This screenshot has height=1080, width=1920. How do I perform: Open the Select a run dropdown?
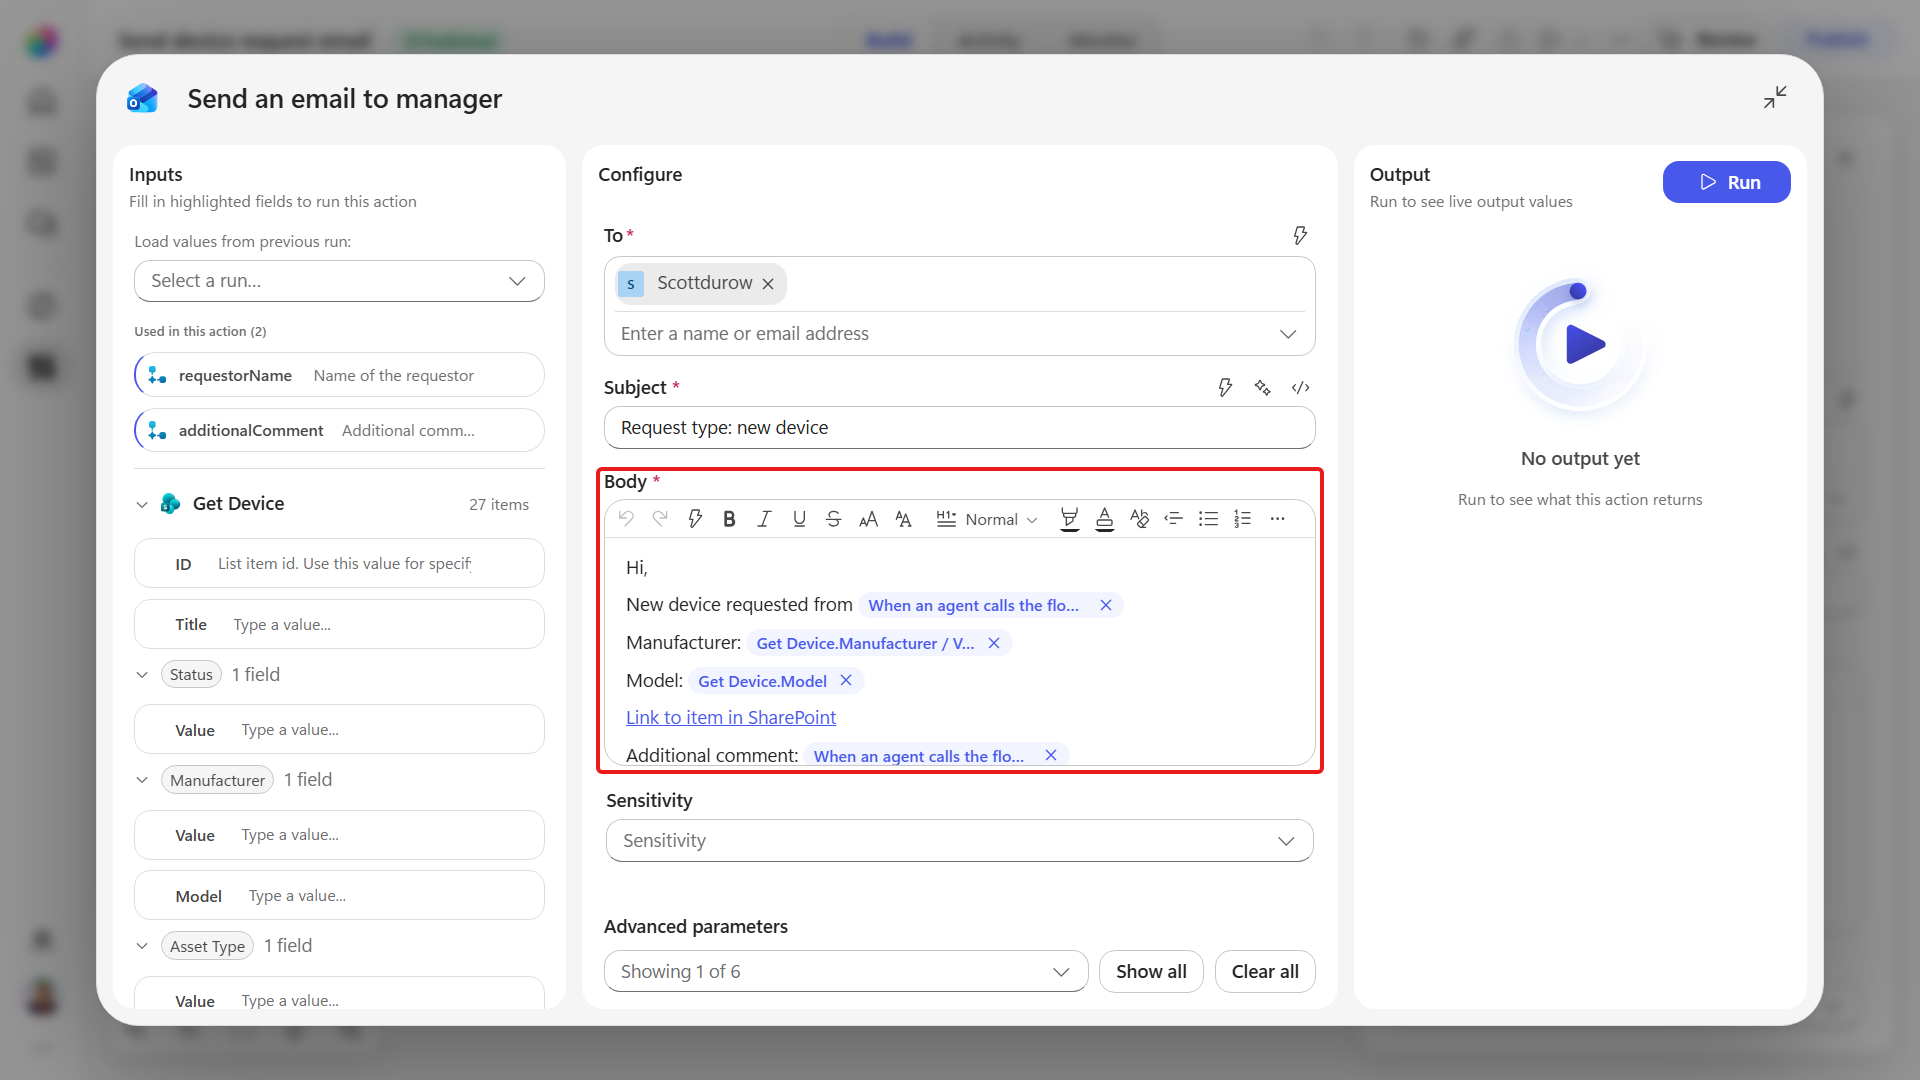point(339,281)
